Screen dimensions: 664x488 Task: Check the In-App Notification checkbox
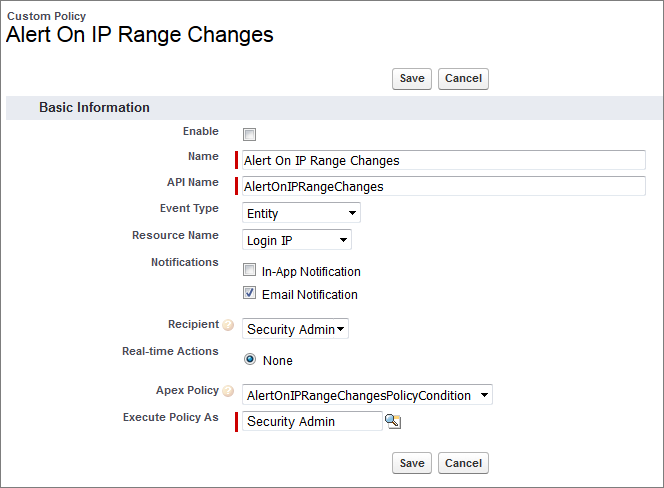click(249, 269)
